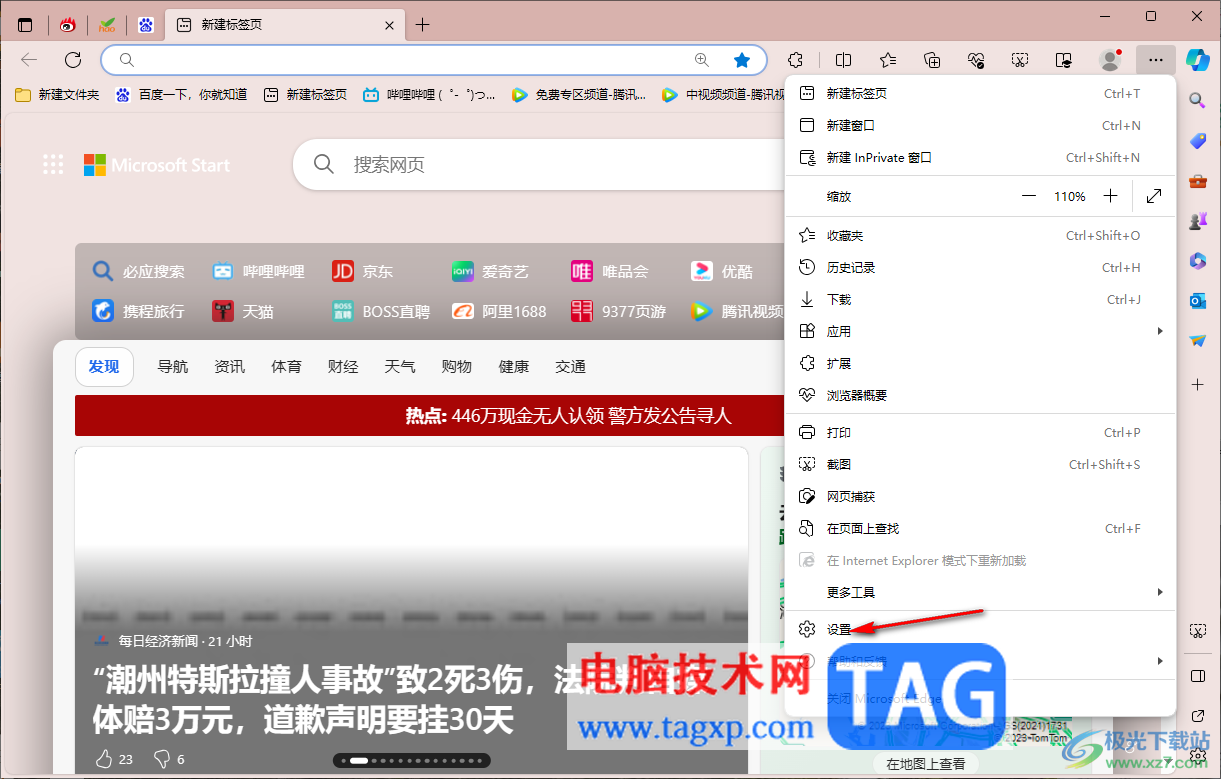Increase zoom with the plus control
The height and width of the screenshot is (779, 1221).
(1110, 196)
